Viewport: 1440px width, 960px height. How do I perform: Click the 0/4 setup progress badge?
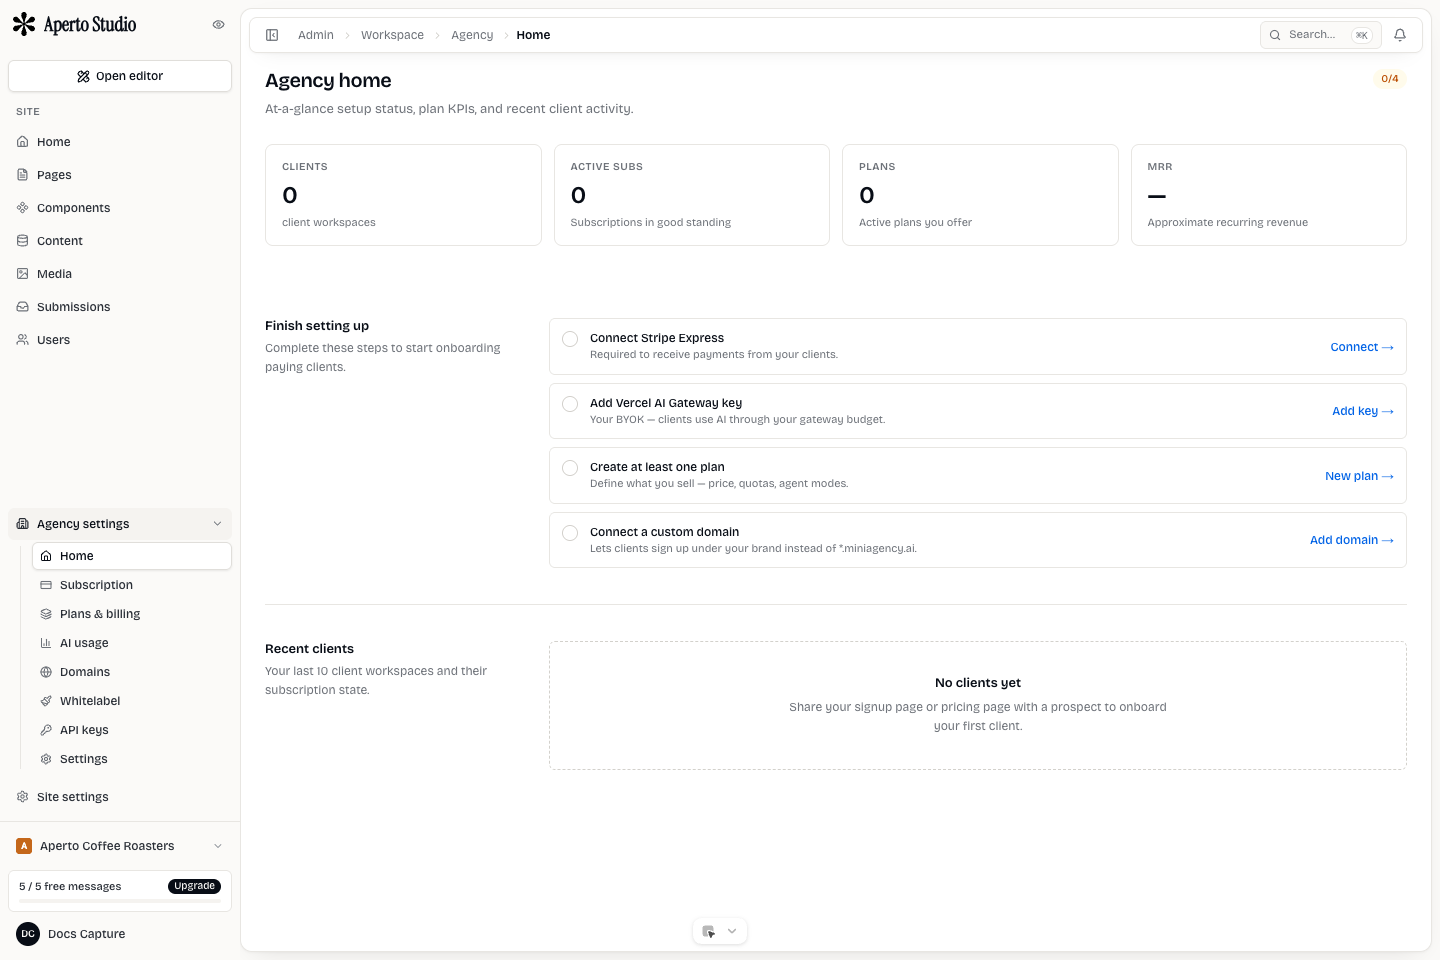(x=1390, y=79)
